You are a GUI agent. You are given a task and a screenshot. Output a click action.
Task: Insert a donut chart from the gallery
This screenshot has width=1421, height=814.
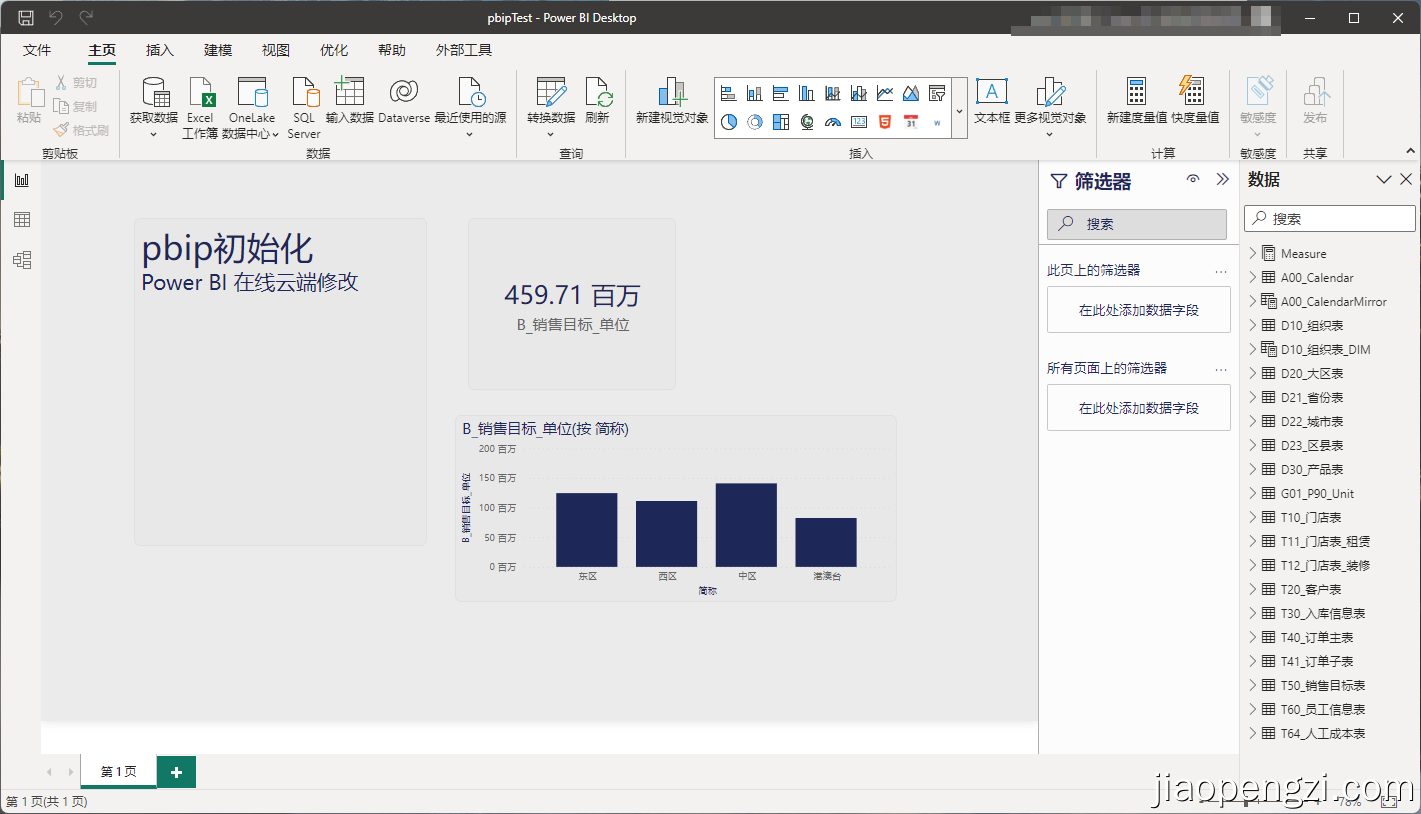point(755,122)
